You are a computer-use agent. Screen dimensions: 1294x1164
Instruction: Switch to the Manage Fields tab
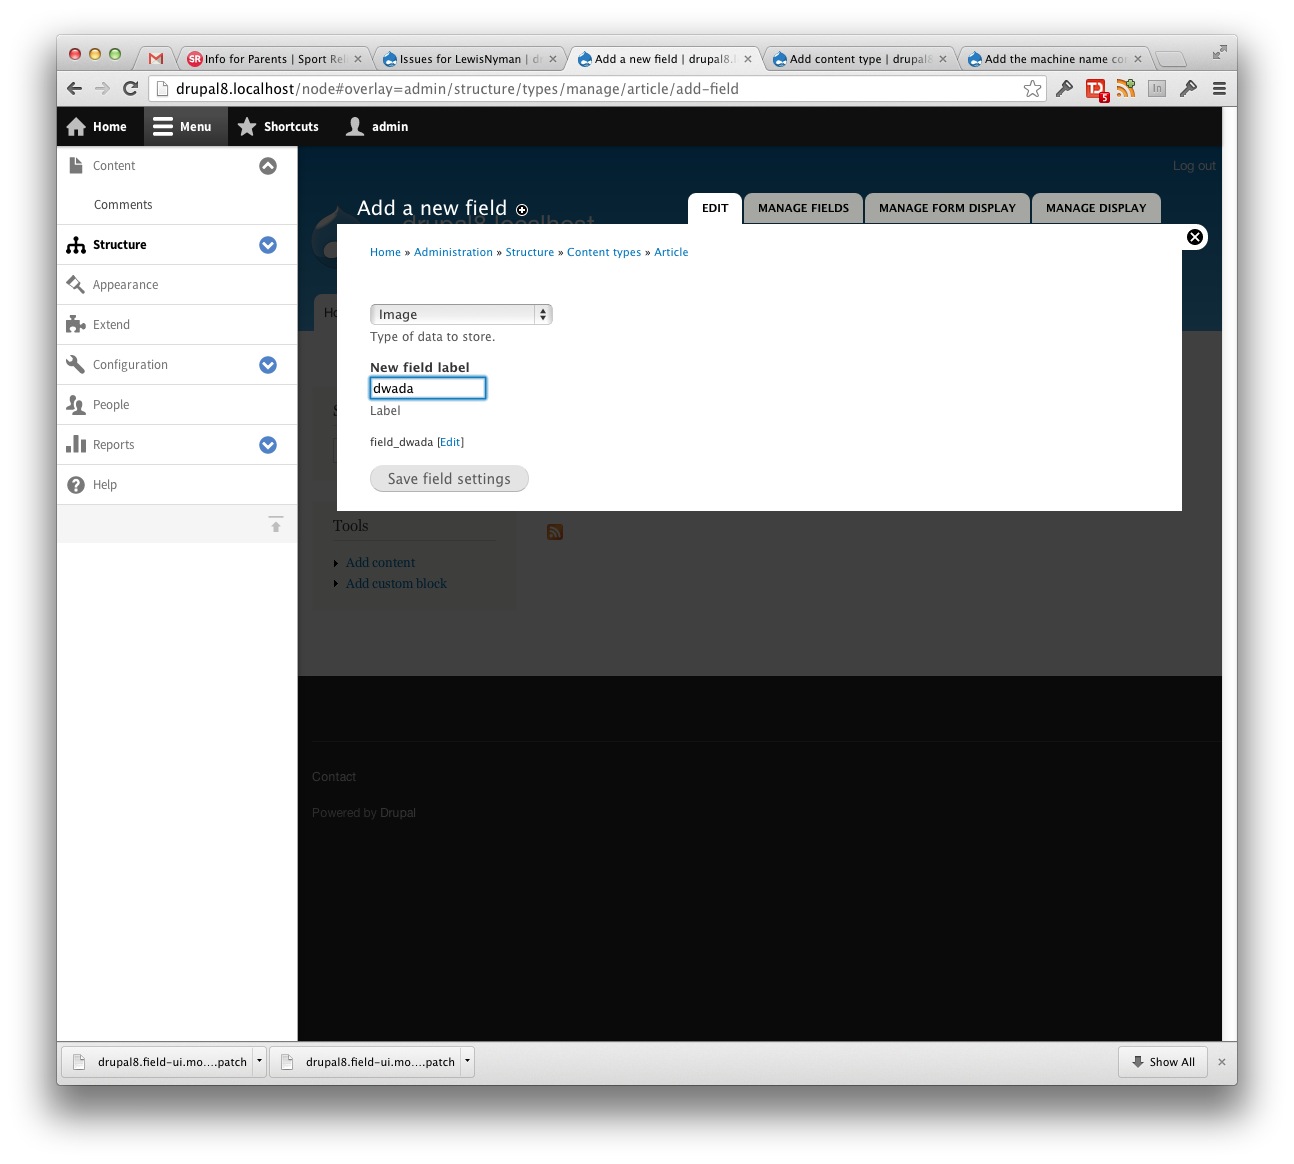[x=802, y=208]
